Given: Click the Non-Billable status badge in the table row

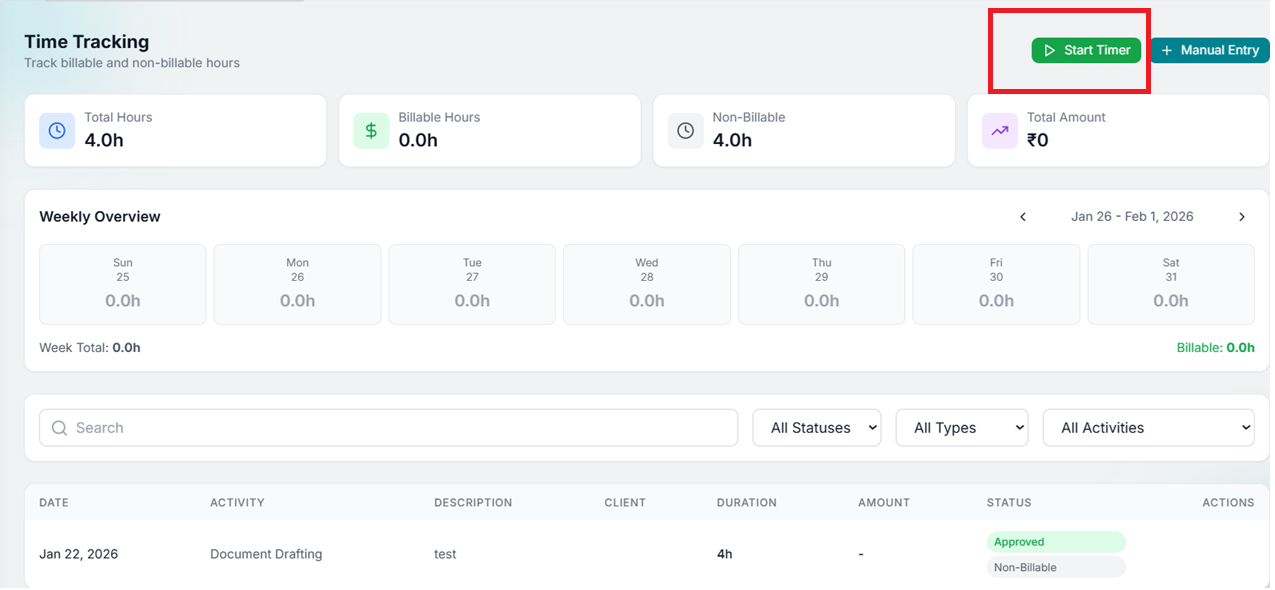Looking at the screenshot, I should coord(1056,567).
